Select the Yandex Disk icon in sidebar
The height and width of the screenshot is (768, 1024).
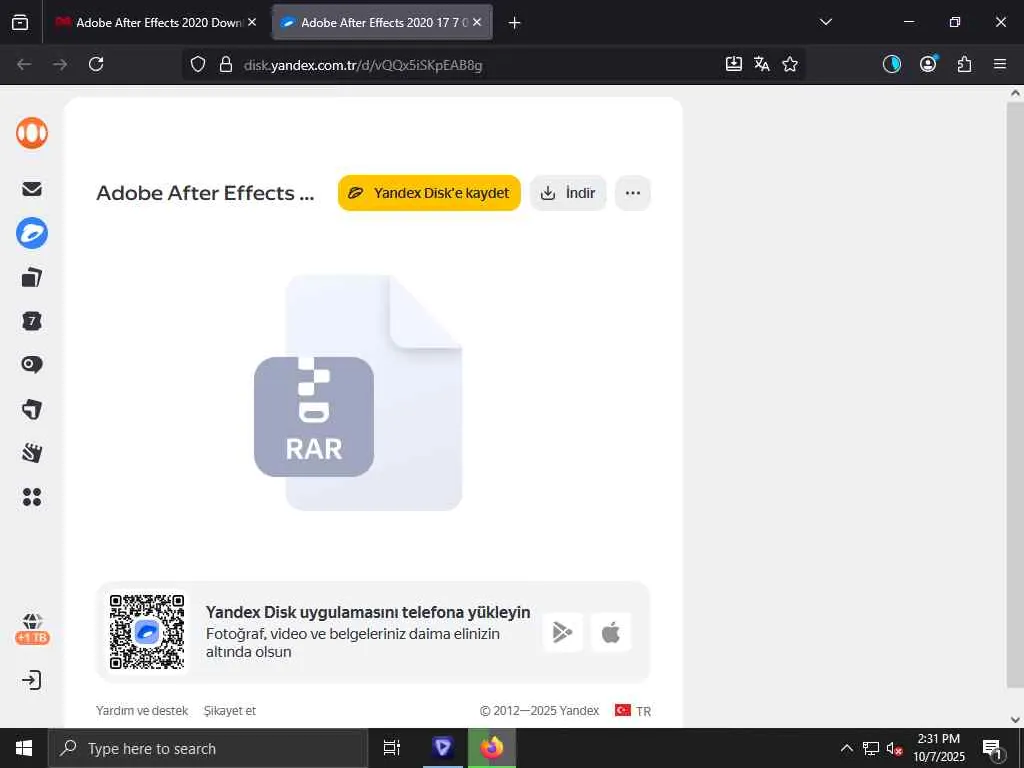tap(32, 233)
